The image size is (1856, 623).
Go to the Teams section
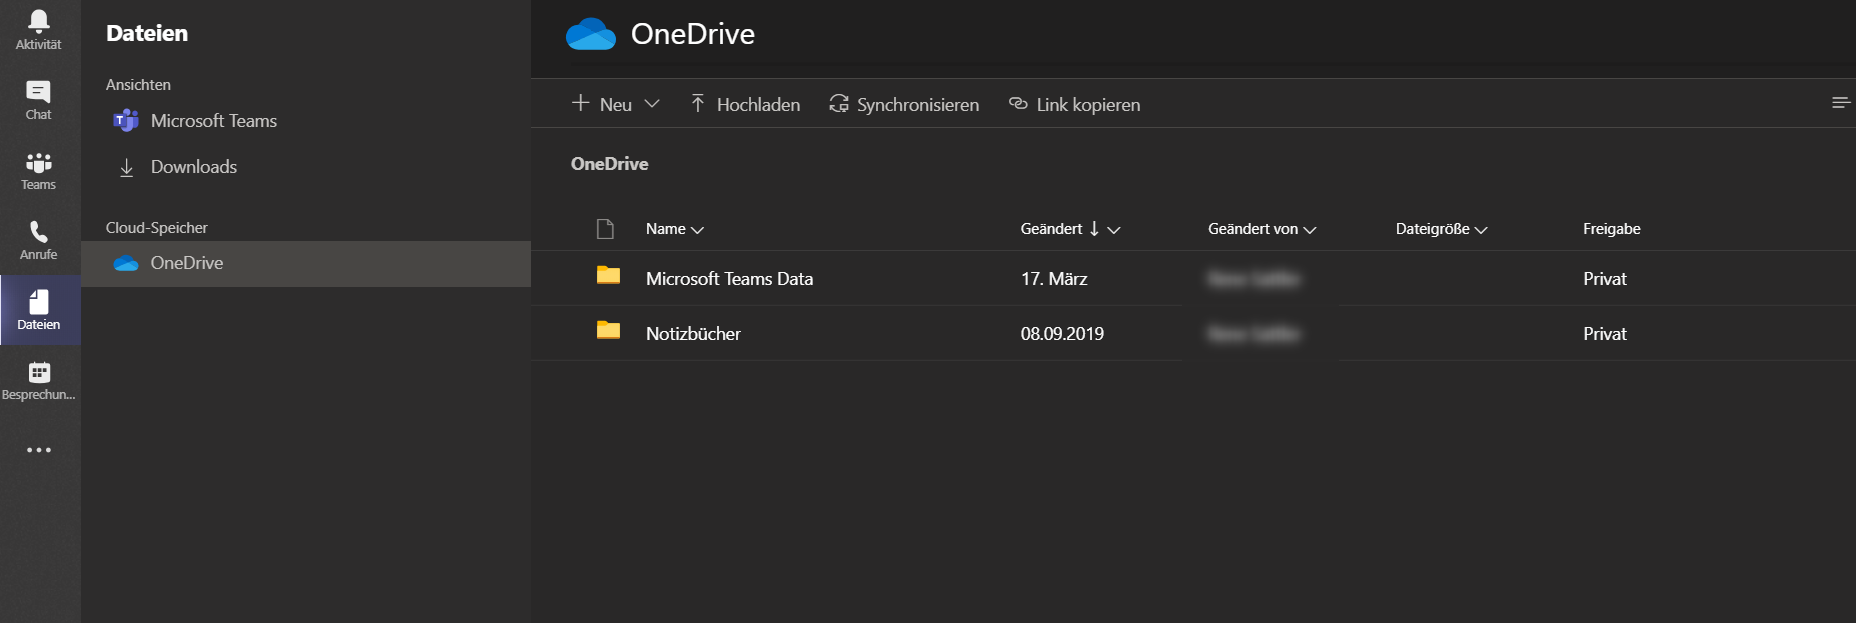tap(39, 170)
